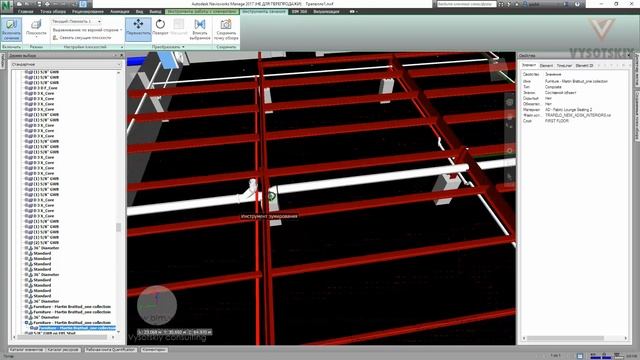The height and width of the screenshot is (360, 640).
Task: Click Link Section Planes option
Action: [x=82, y=38]
